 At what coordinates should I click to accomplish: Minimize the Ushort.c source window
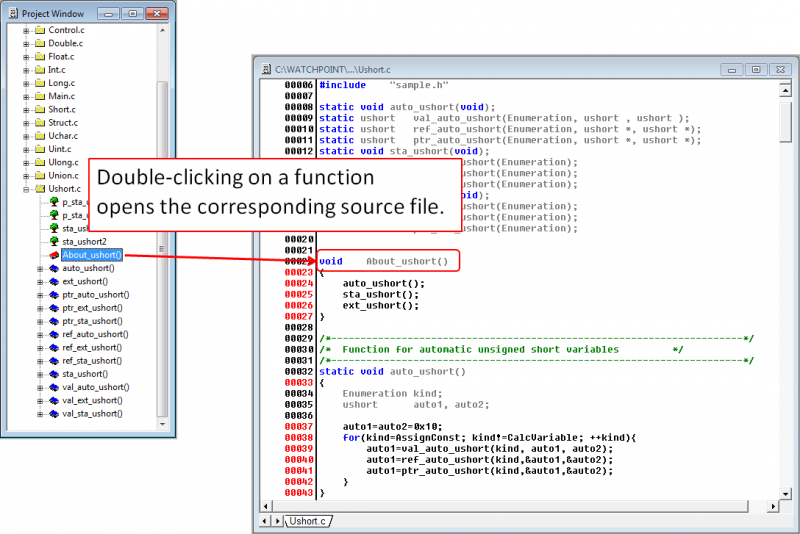point(732,69)
